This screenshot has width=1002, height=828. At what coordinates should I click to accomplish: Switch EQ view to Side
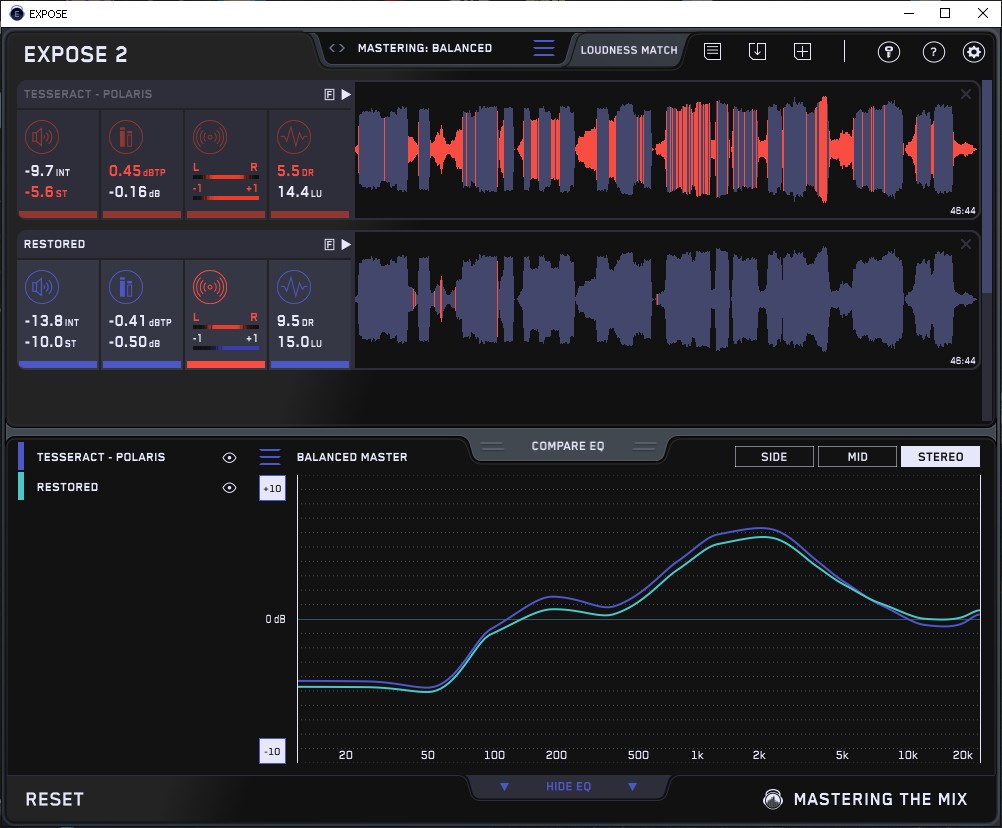point(774,457)
